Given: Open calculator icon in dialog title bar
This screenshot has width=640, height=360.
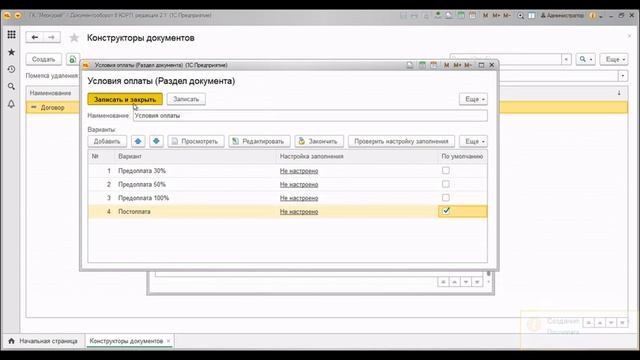Looking at the screenshot, I should (422, 65).
